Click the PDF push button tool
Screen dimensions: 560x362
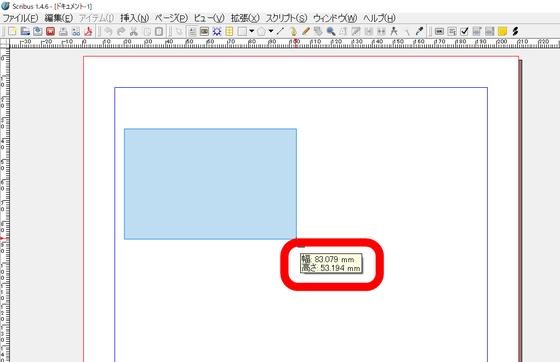[x=439, y=31]
